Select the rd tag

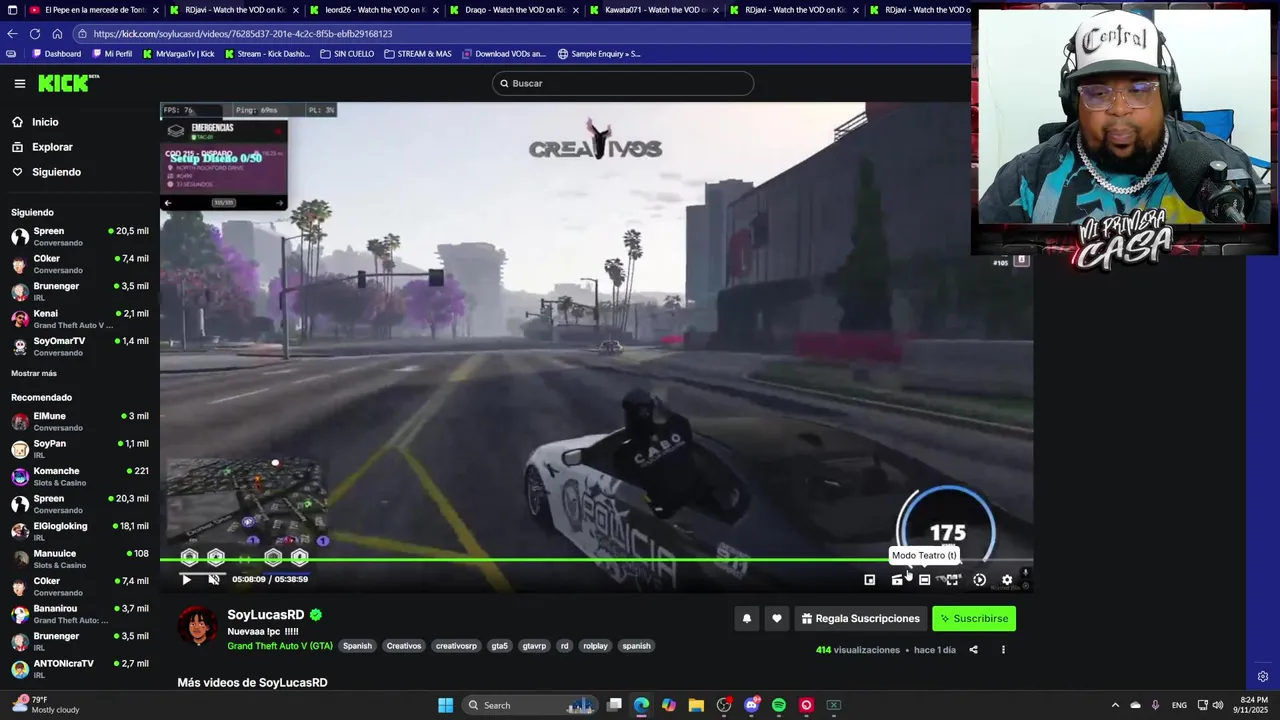point(564,646)
